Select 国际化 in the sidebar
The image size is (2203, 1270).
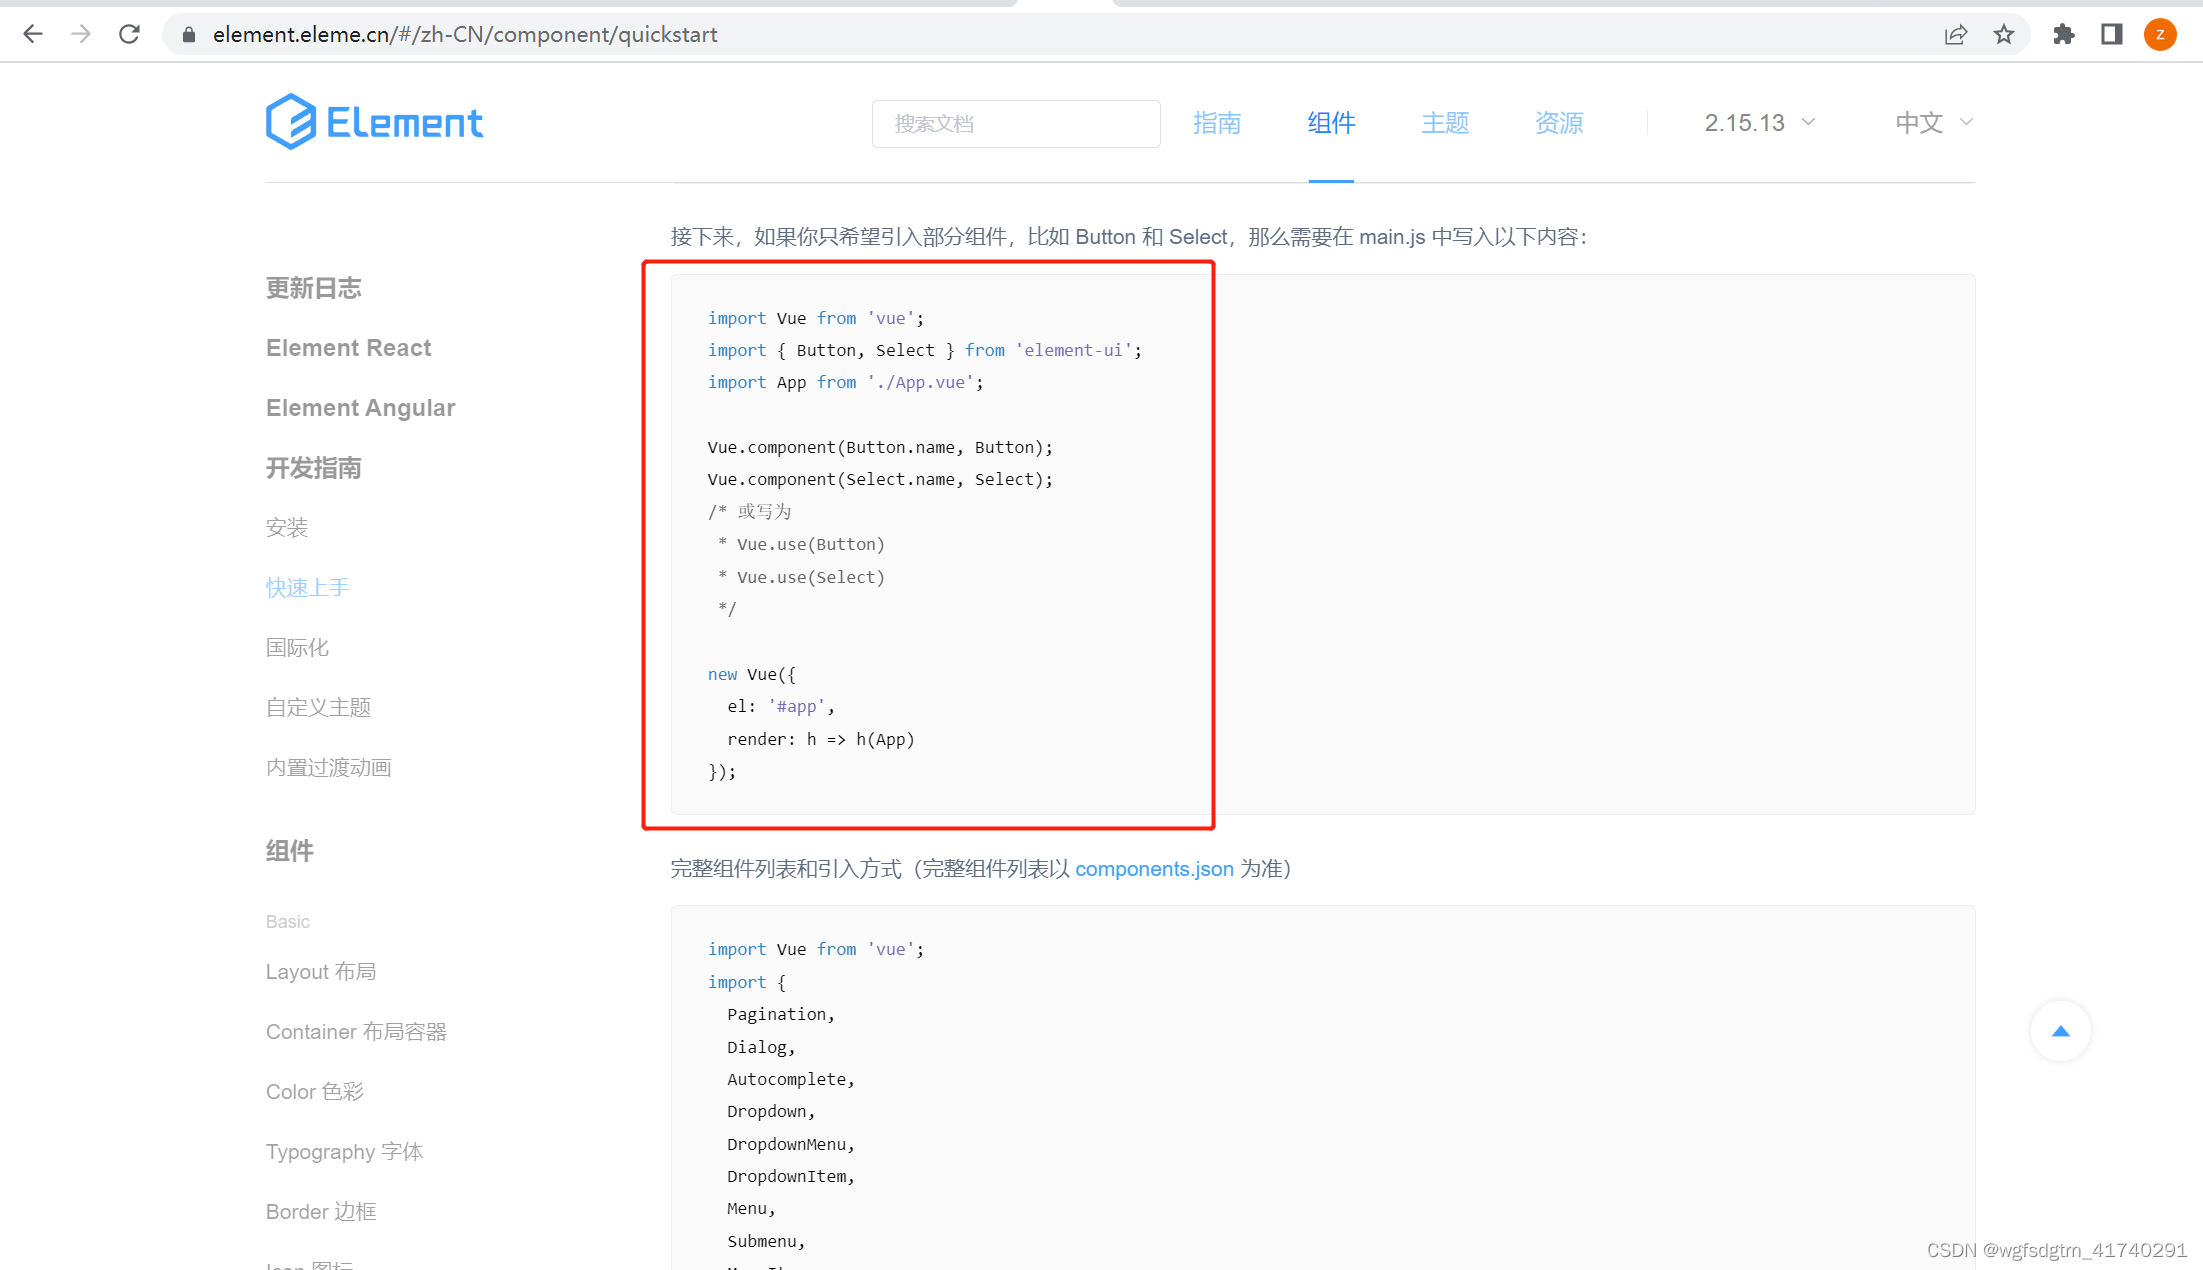pyautogui.click(x=297, y=647)
